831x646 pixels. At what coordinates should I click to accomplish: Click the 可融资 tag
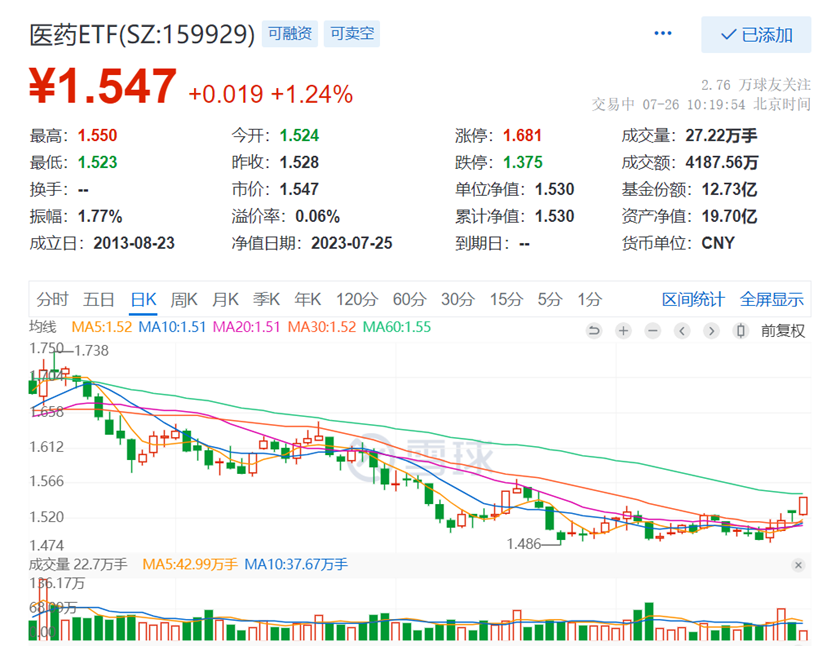click(289, 34)
